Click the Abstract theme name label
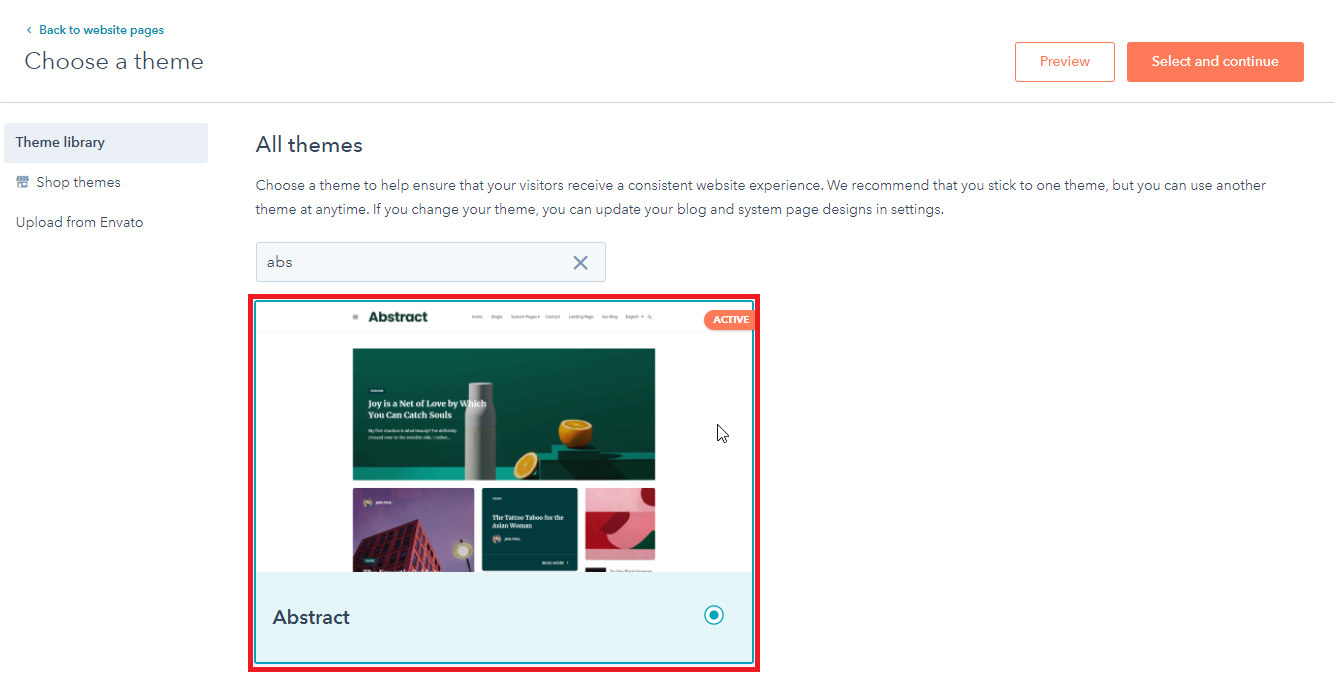Screen dimensions: 1335x684 [x=311, y=617]
